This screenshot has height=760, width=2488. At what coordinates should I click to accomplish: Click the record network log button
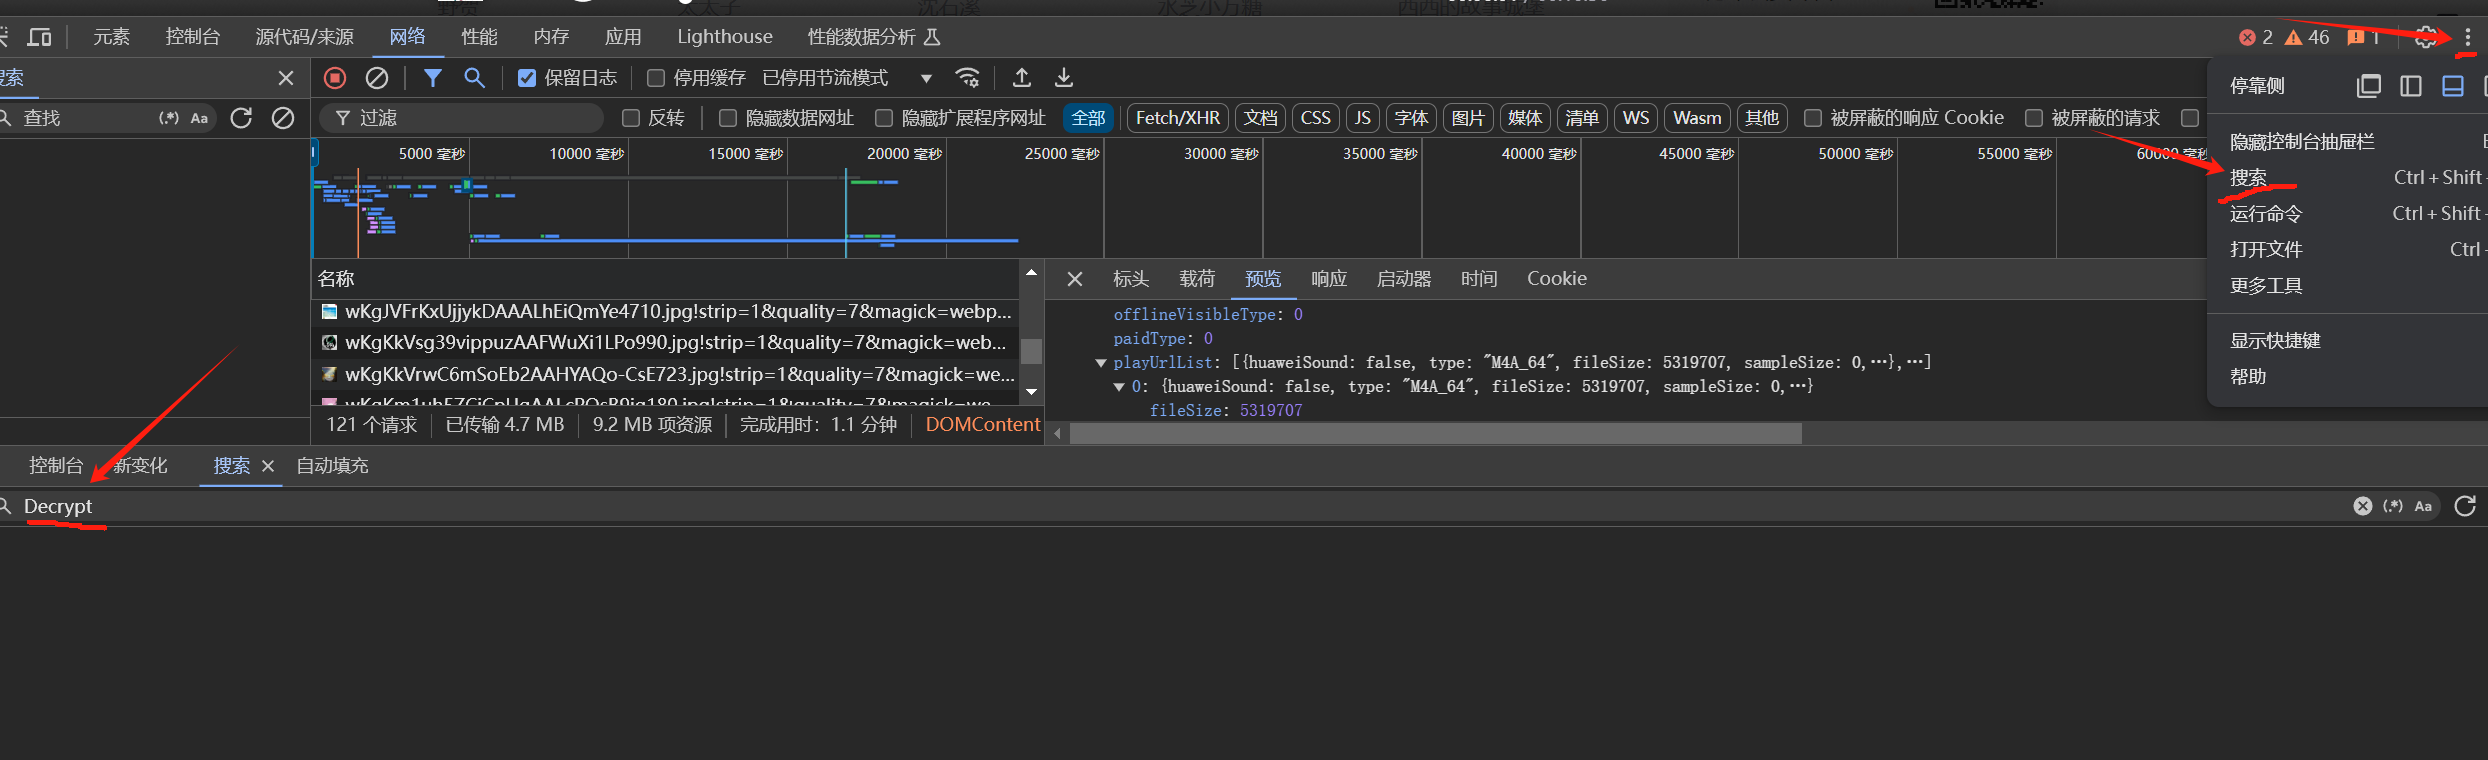click(x=335, y=78)
